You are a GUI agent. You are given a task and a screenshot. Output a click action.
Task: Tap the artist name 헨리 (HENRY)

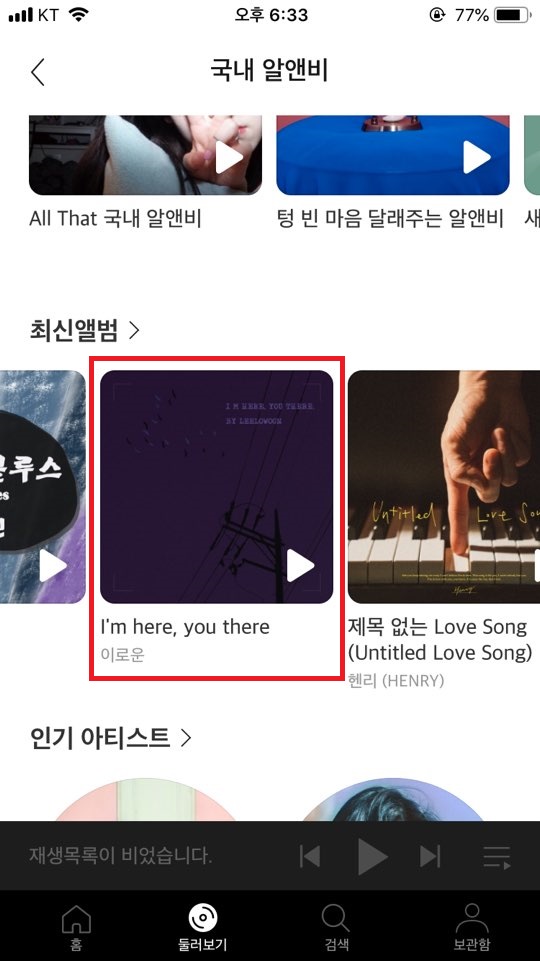[395, 680]
